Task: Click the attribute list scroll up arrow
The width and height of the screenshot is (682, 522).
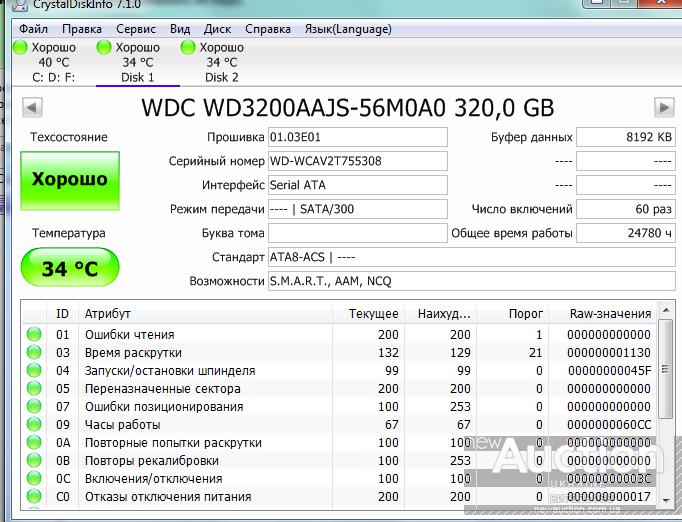Action: tap(665, 310)
